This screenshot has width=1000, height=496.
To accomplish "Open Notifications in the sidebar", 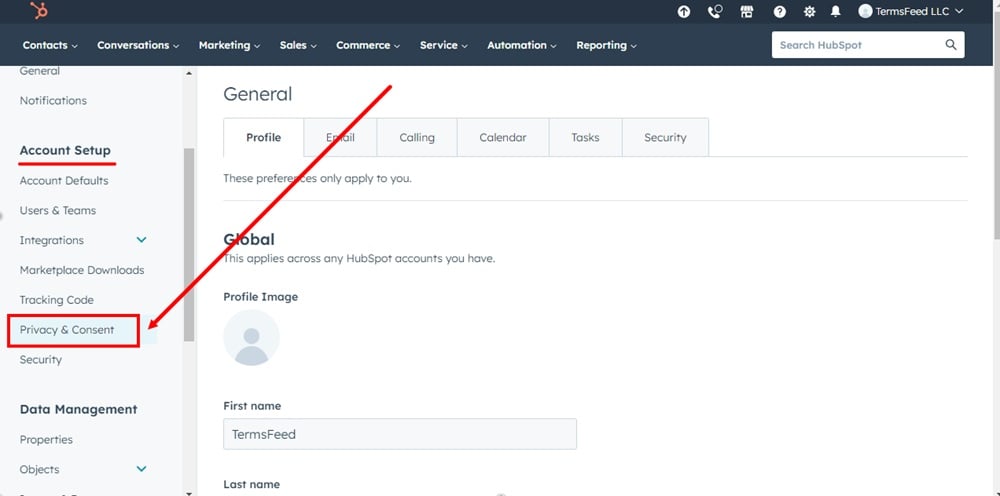I will (53, 100).
